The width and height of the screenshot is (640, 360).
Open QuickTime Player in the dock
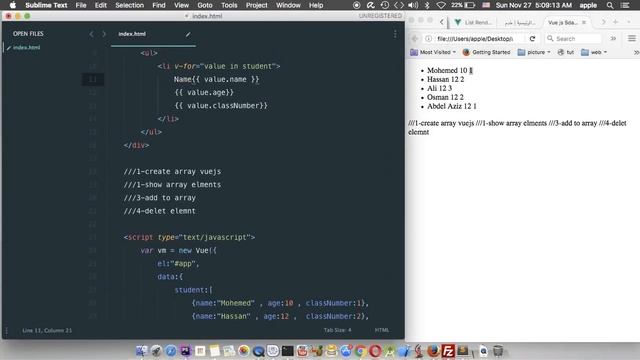(x=258, y=351)
